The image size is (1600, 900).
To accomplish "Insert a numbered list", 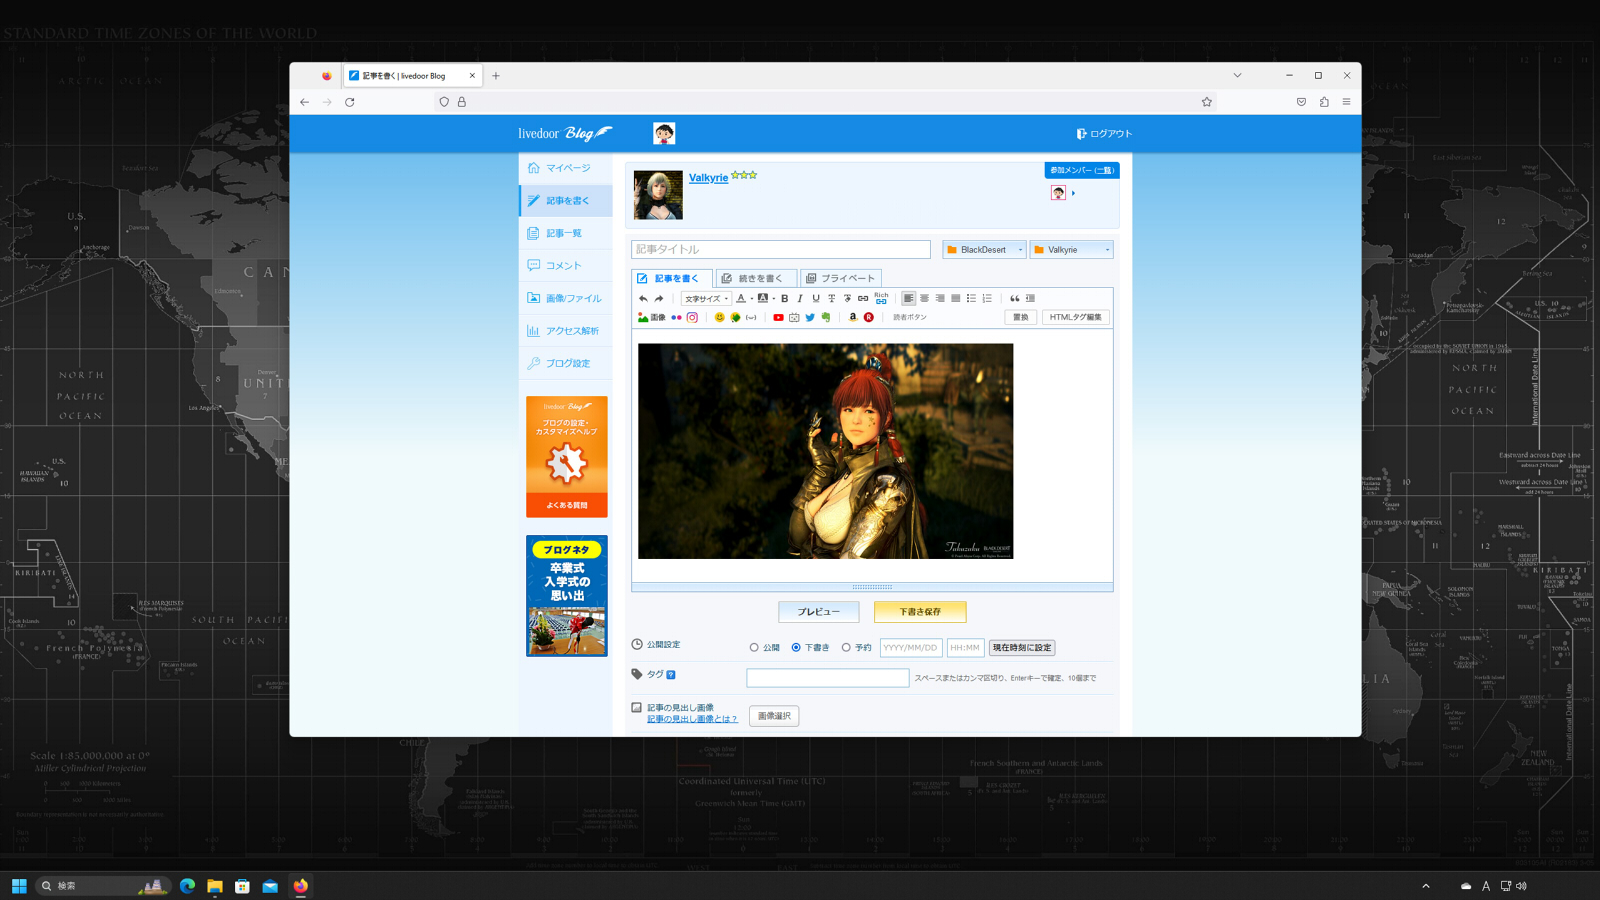I will point(987,298).
